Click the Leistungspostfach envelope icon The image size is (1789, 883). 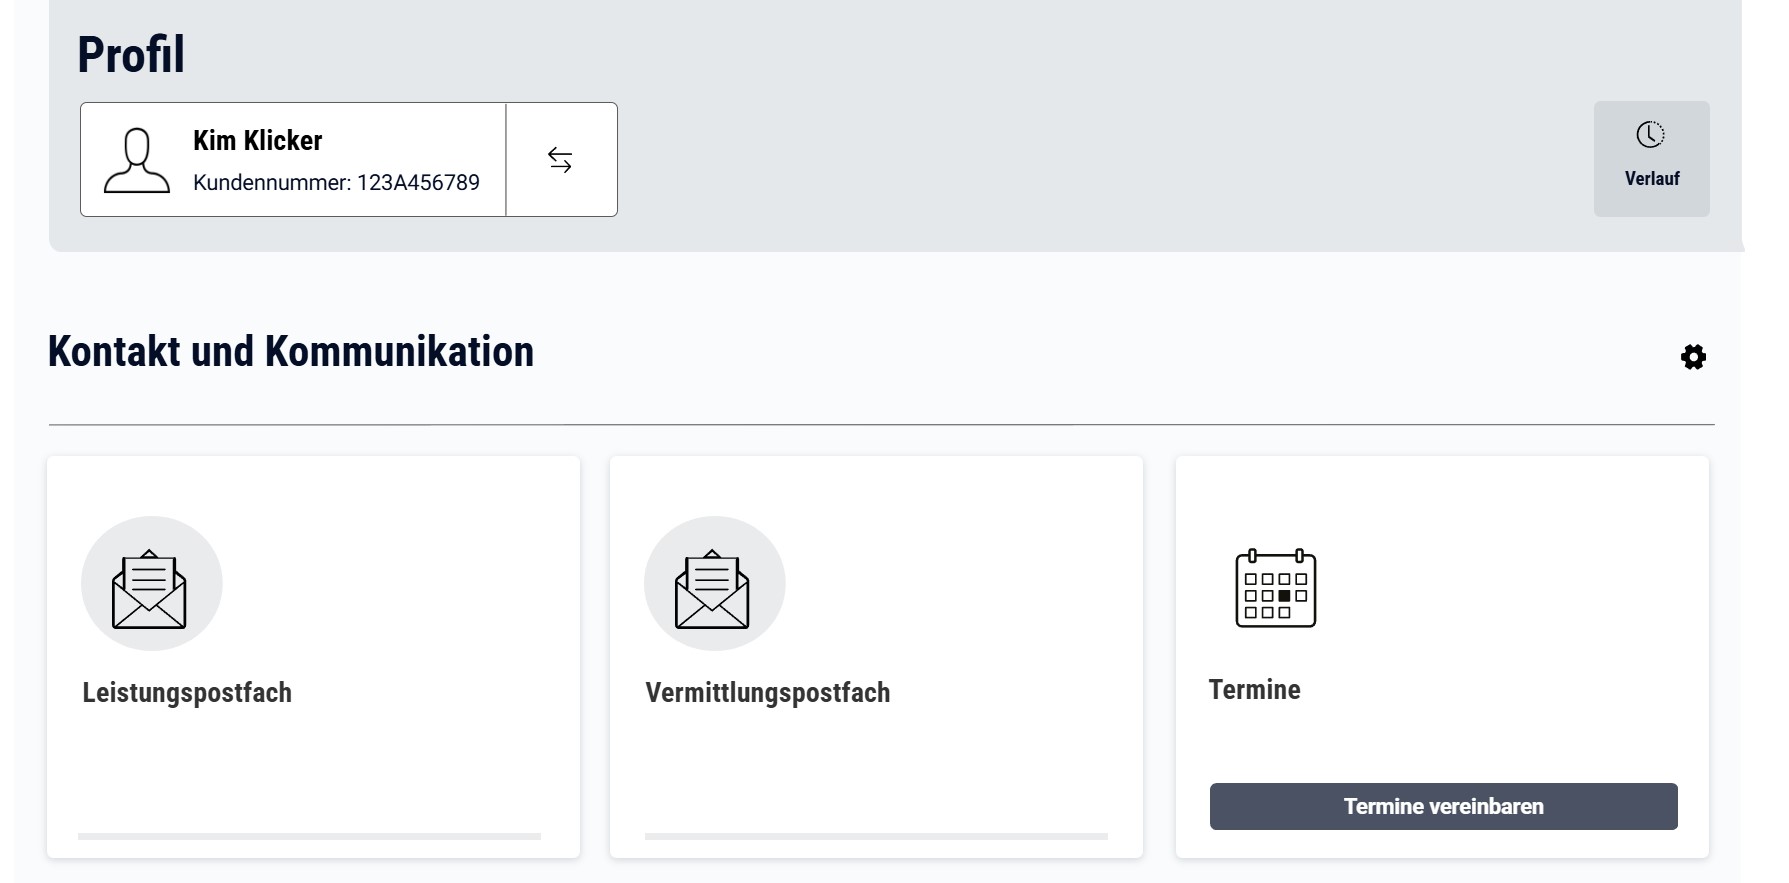tap(150, 588)
